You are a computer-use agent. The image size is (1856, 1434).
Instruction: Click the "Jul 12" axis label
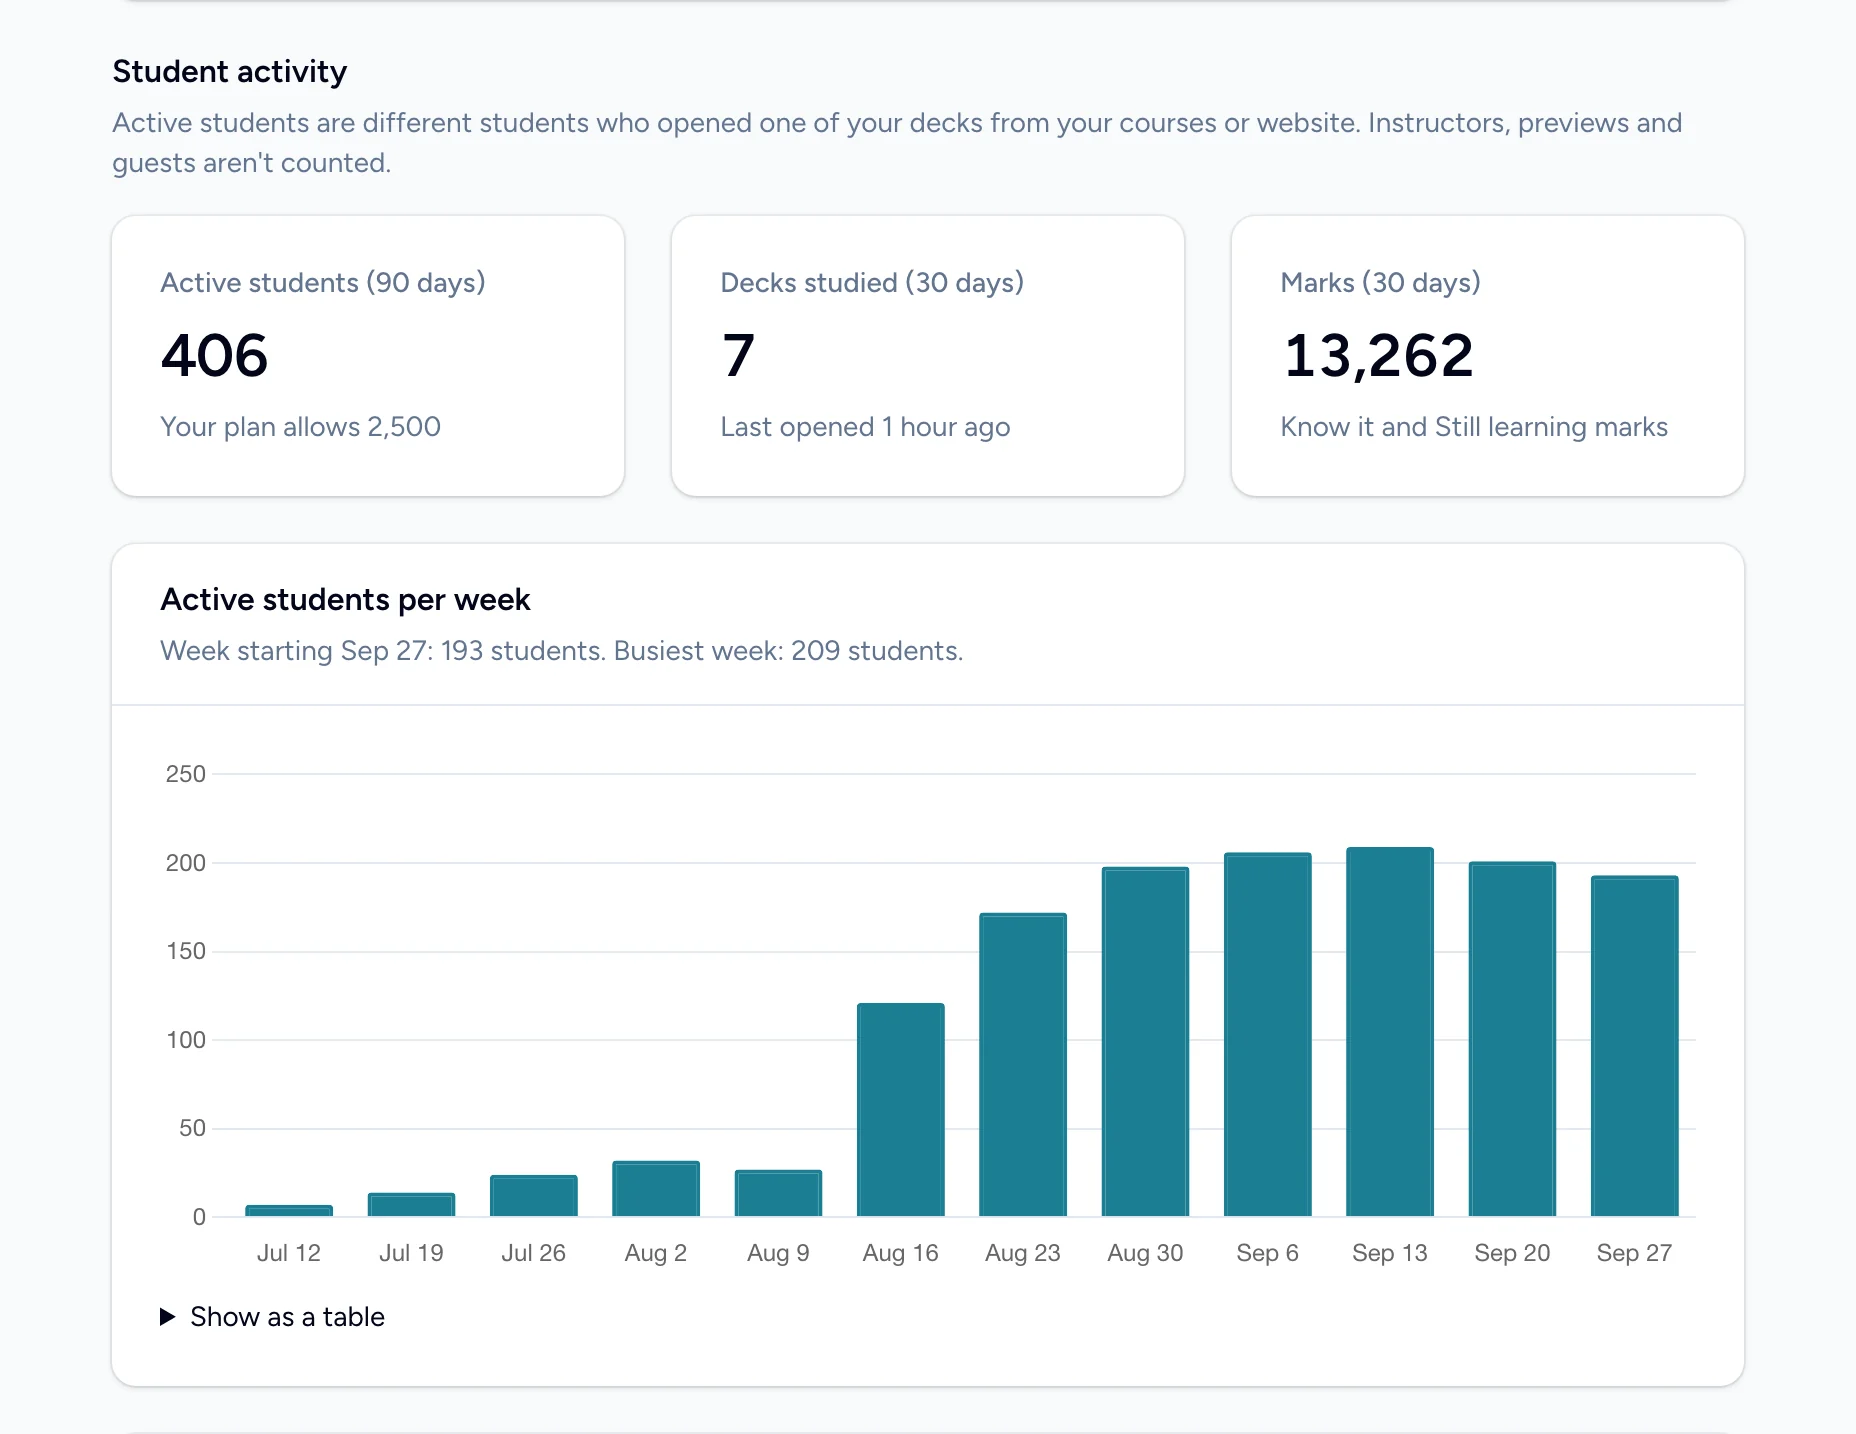coord(289,1253)
